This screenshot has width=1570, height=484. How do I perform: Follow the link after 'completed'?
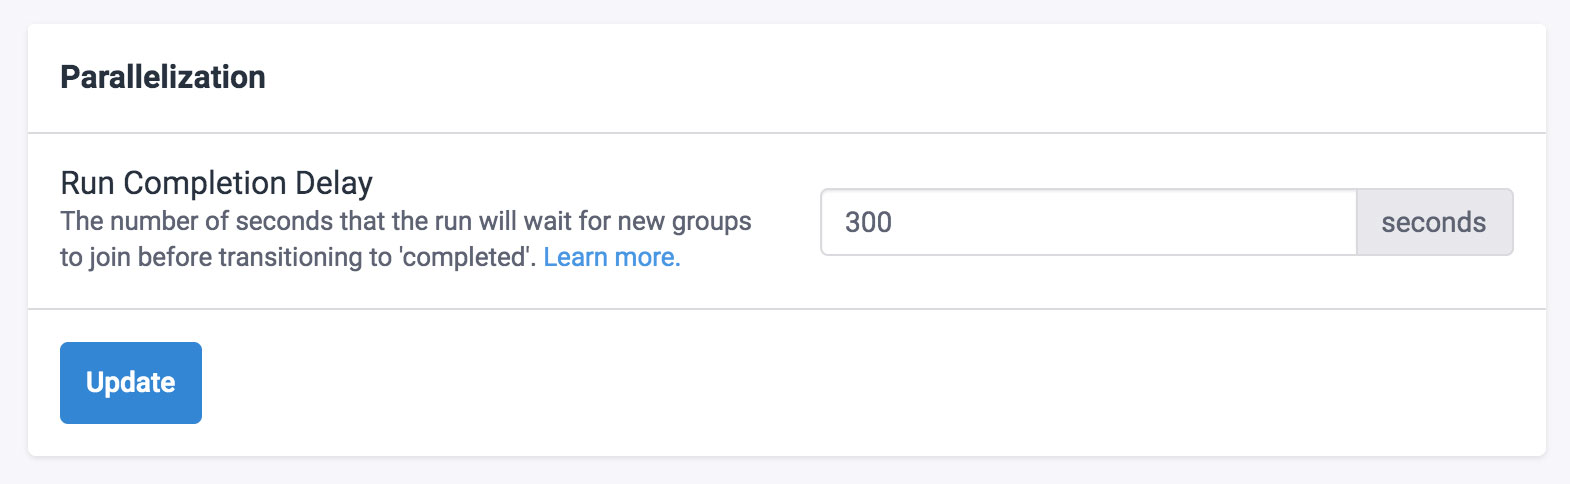click(x=611, y=257)
